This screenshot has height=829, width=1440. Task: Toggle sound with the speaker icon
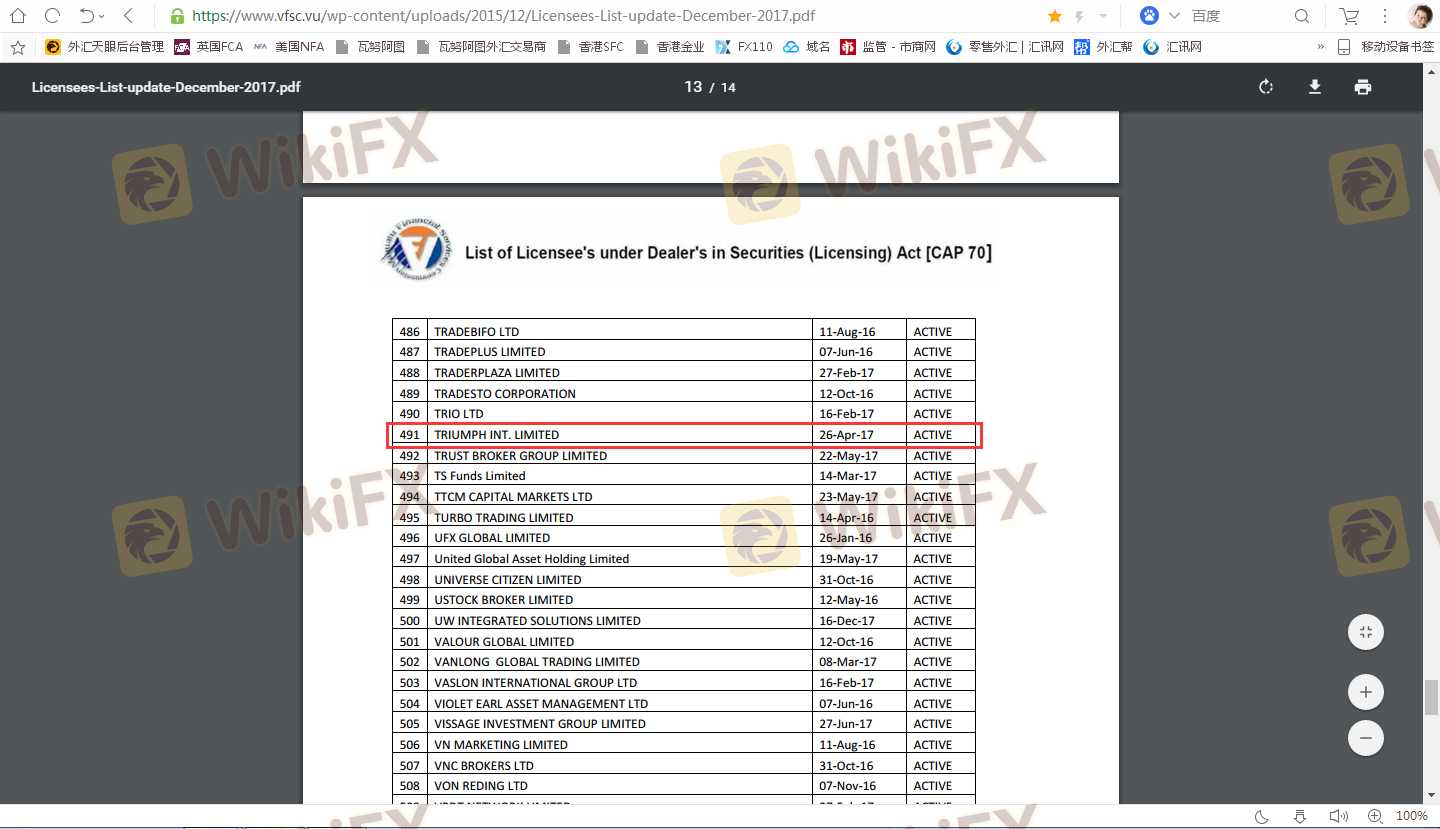coord(1337,816)
